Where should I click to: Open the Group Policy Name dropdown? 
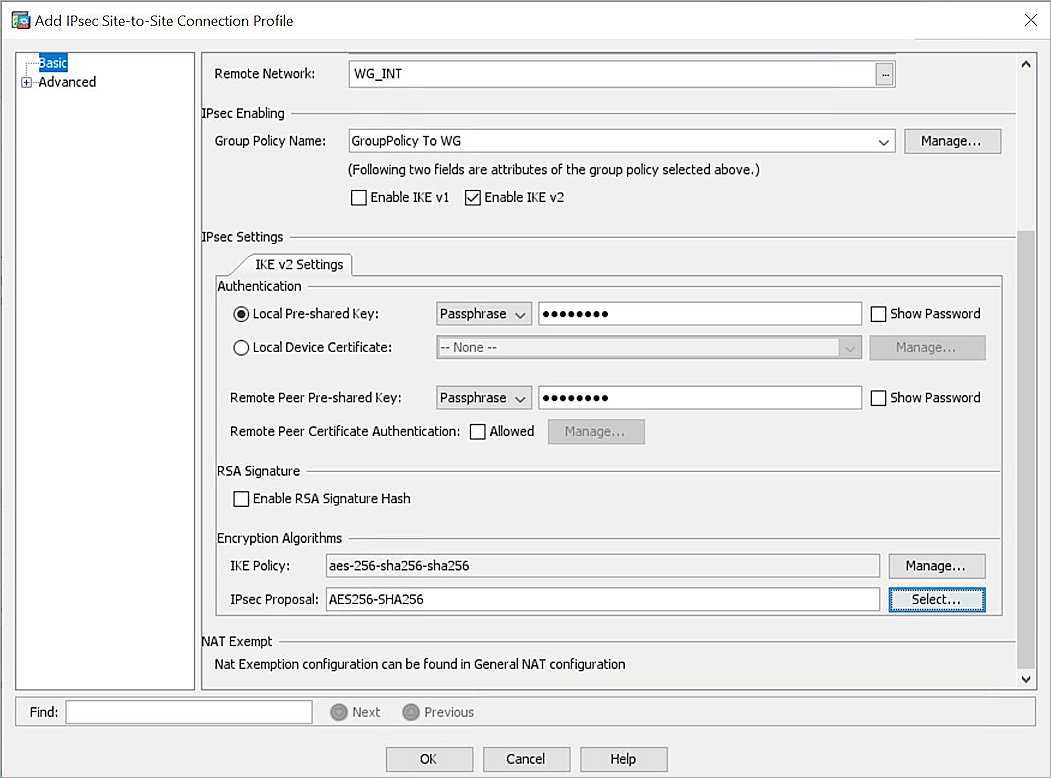point(883,141)
